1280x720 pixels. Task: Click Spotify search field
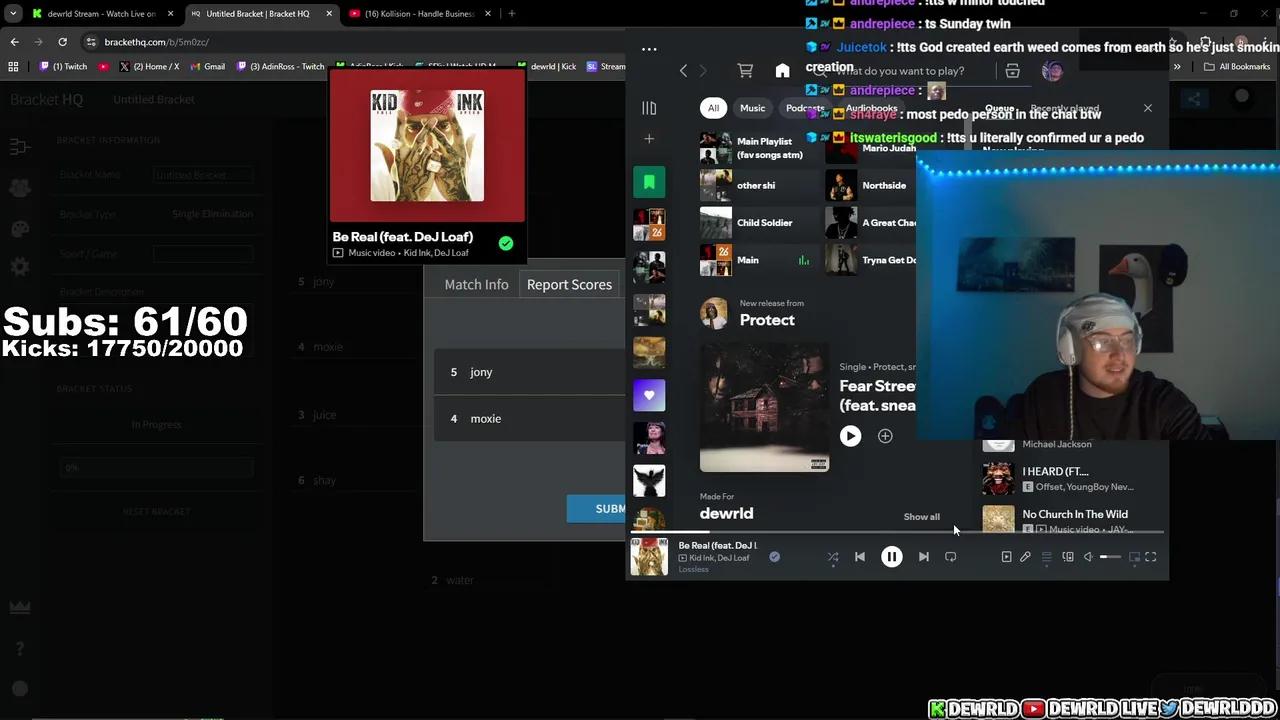click(x=900, y=71)
